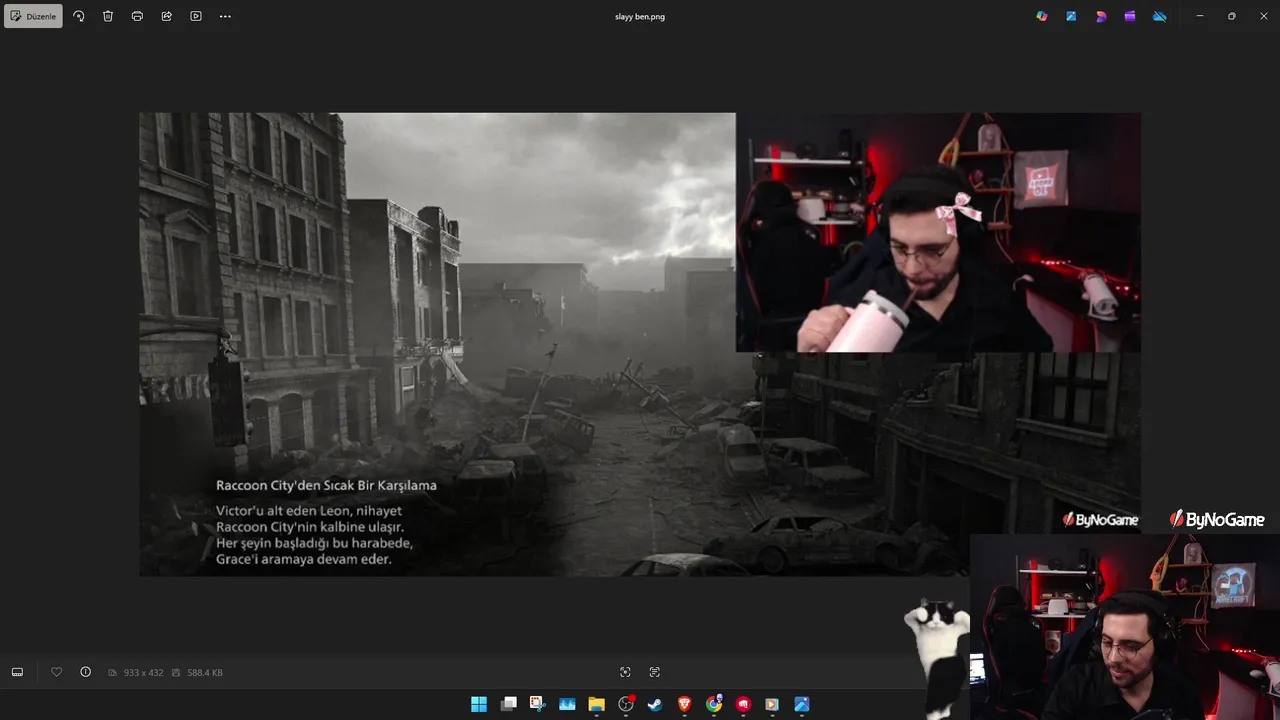The height and width of the screenshot is (720, 1280).
Task: Open the performance monitor graph taskbar icon
Action: coord(567,704)
